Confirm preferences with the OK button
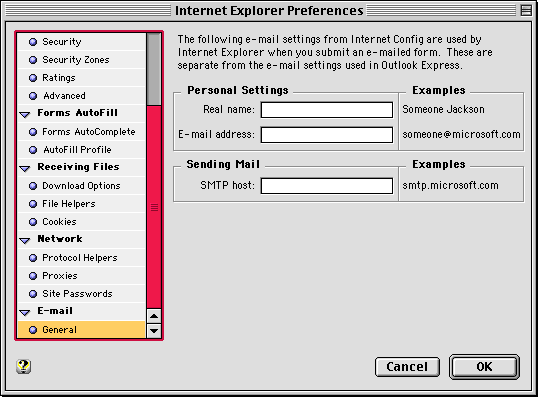This screenshot has height=397, width=538. [484, 367]
